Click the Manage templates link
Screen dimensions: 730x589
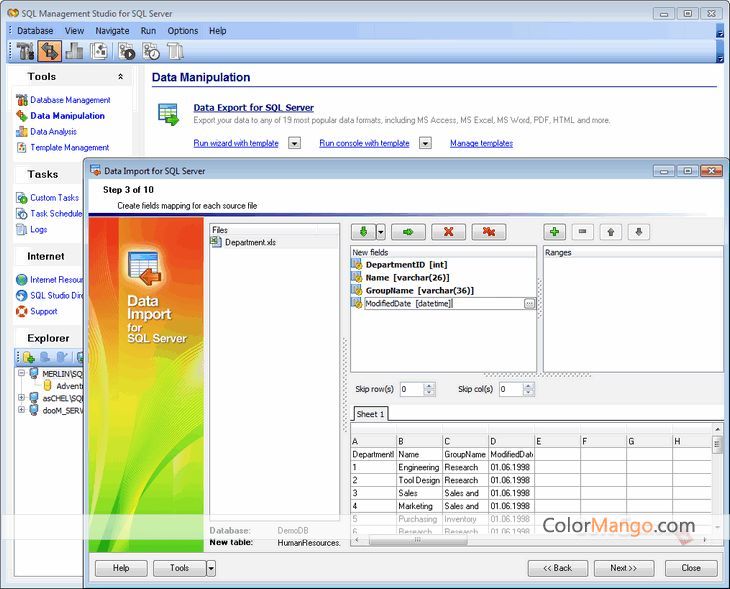click(481, 143)
